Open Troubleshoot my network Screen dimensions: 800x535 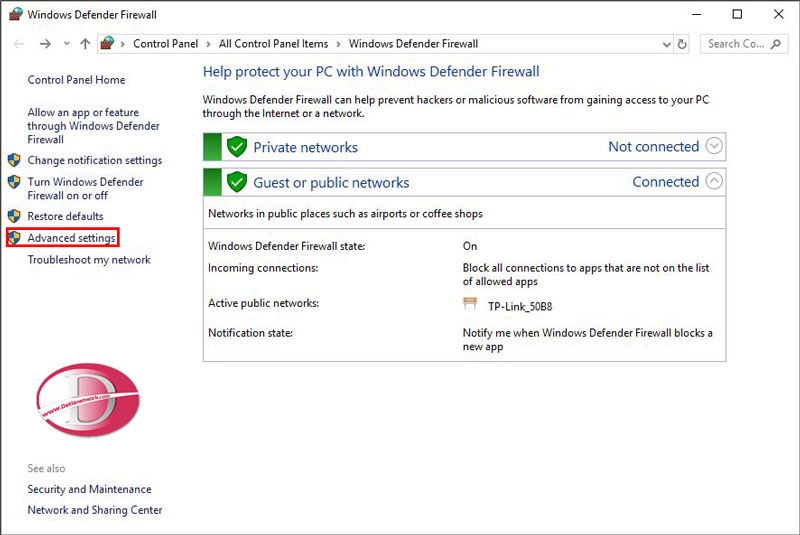(89, 260)
